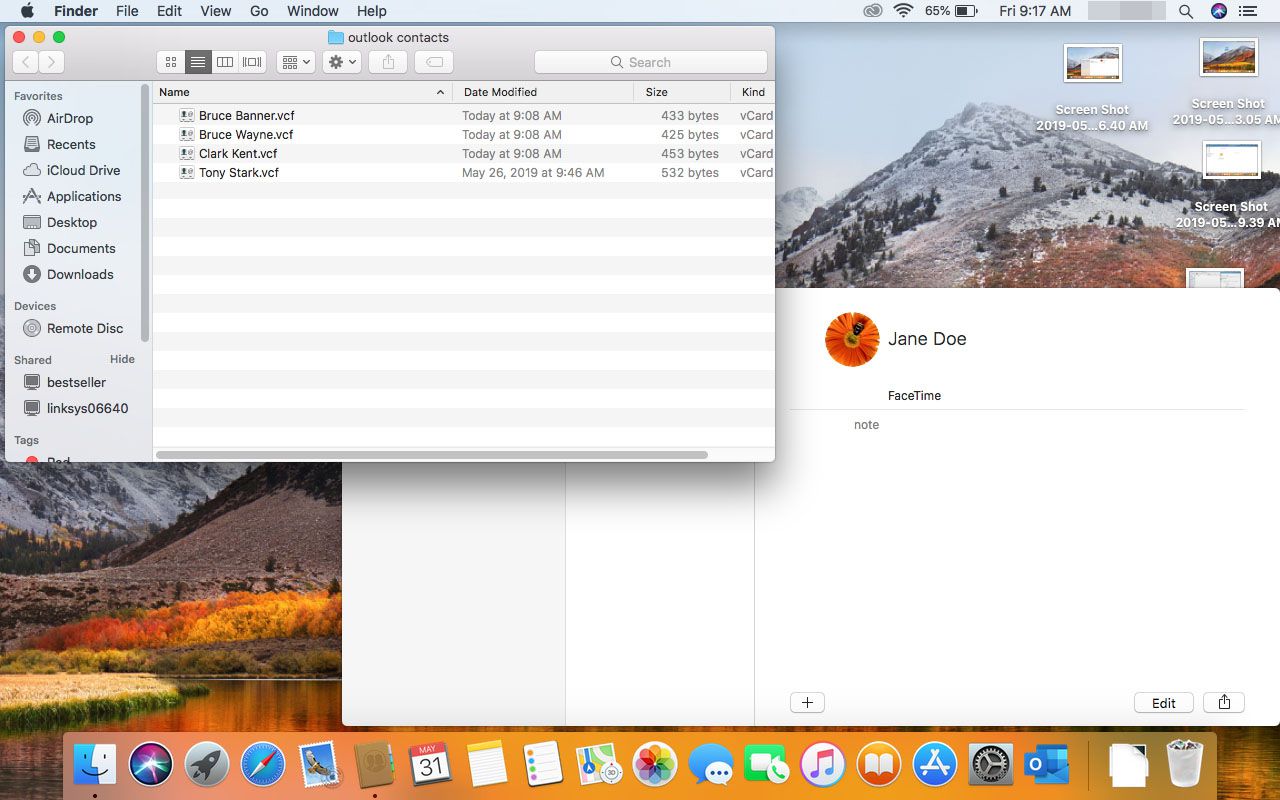Image resolution: width=1280 pixels, height=800 pixels.
Task: Open the group-by arrange dropdown
Action: pyautogui.click(x=296, y=62)
